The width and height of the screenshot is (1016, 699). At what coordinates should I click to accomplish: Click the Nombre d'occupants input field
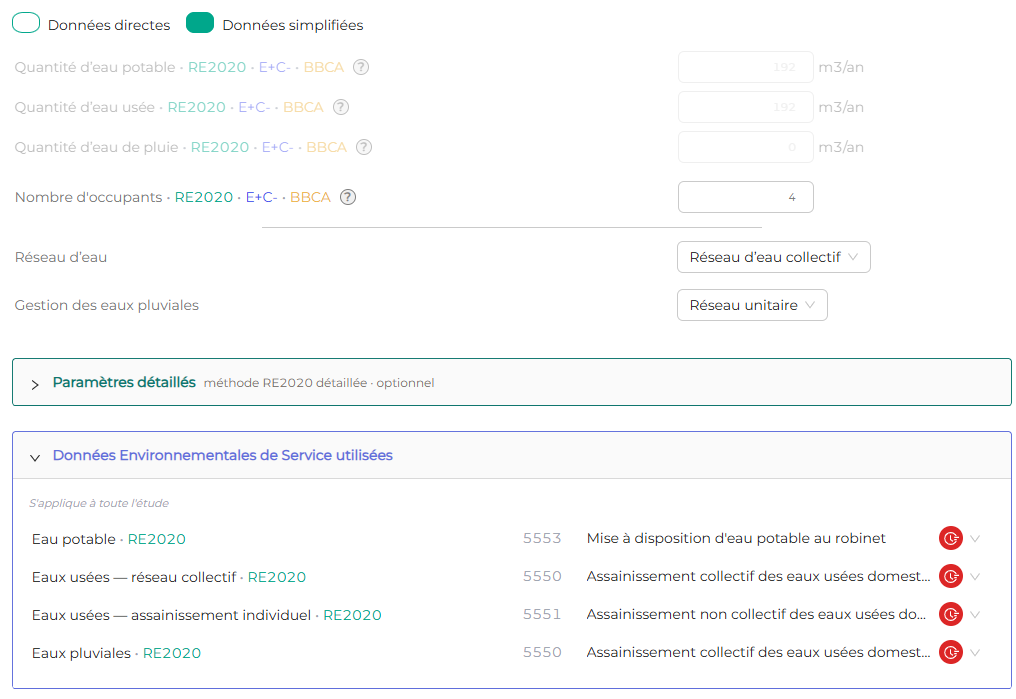pos(745,197)
